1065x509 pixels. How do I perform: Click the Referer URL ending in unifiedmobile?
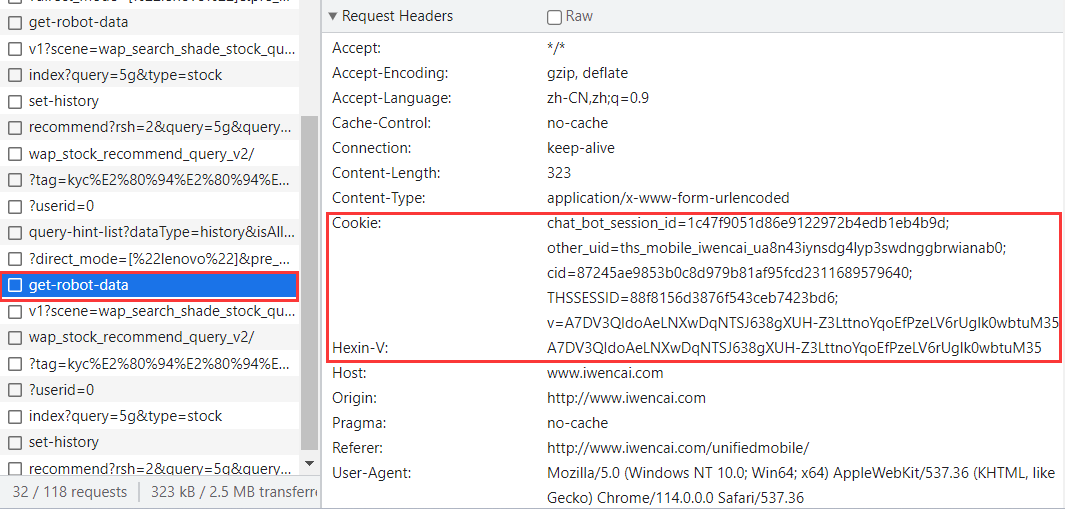pyautogui.click(x=678, y=448)
